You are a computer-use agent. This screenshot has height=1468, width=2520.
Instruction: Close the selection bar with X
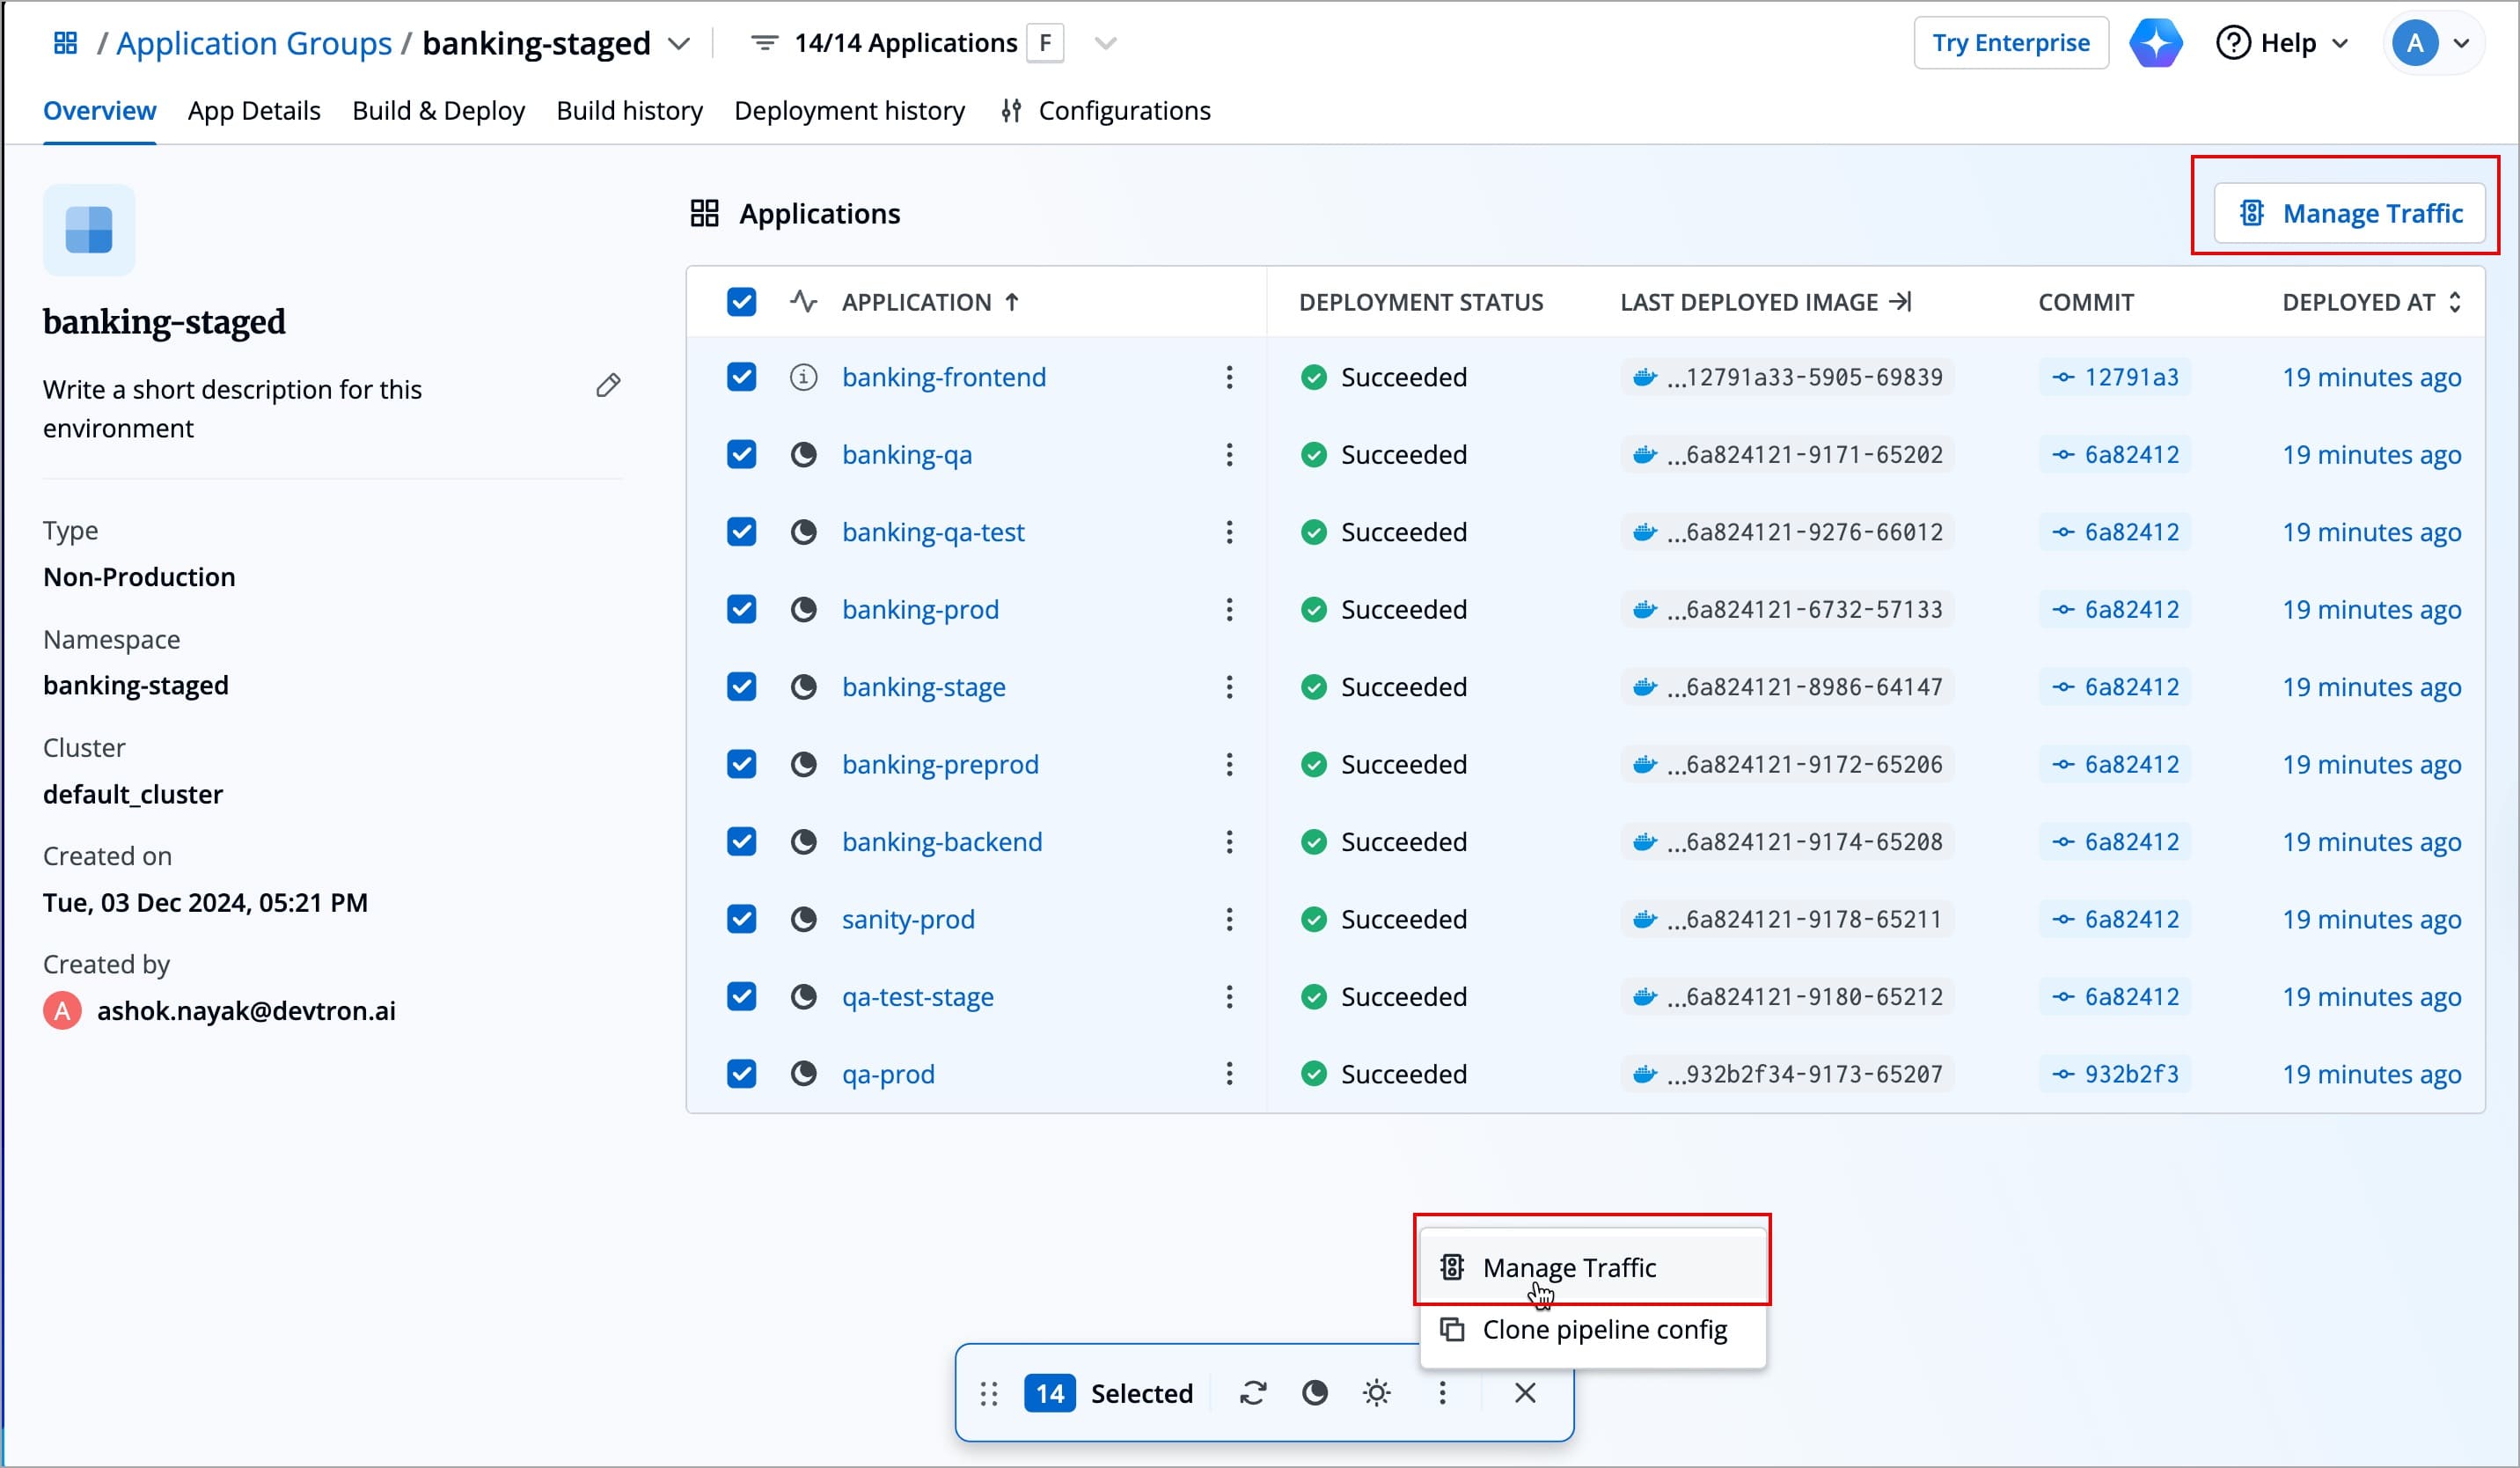coord(1524,1393)
